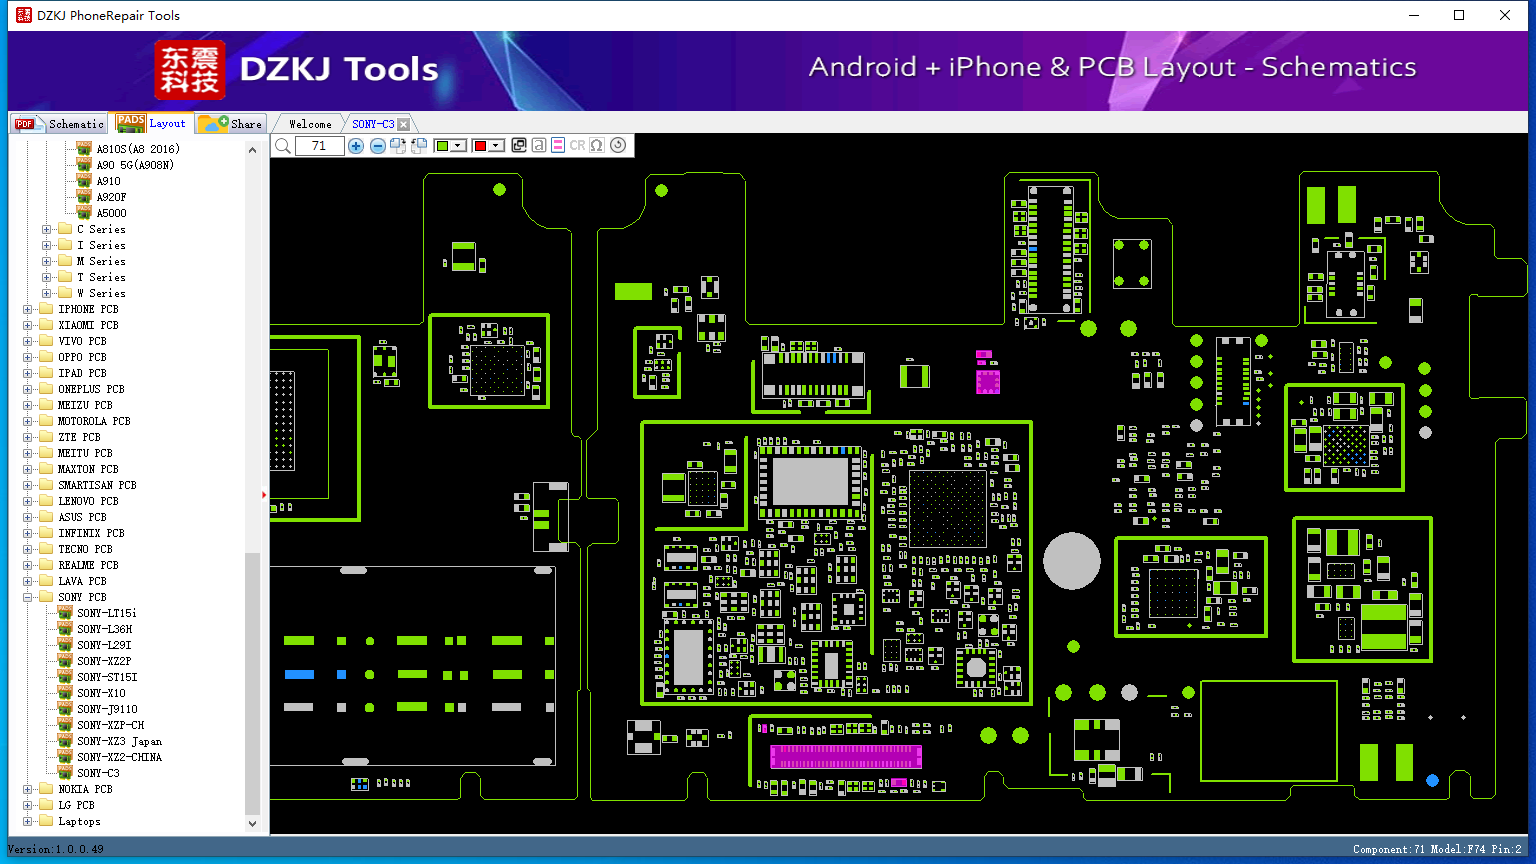Click the PADS icon beside SONY-LT15i
Viewport: 1536px width, 864px height.
[65, 612]
